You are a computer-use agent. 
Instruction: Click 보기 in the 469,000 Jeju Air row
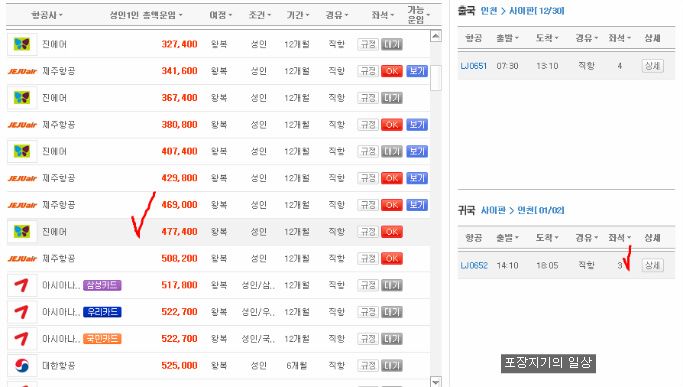coord(417,205)
